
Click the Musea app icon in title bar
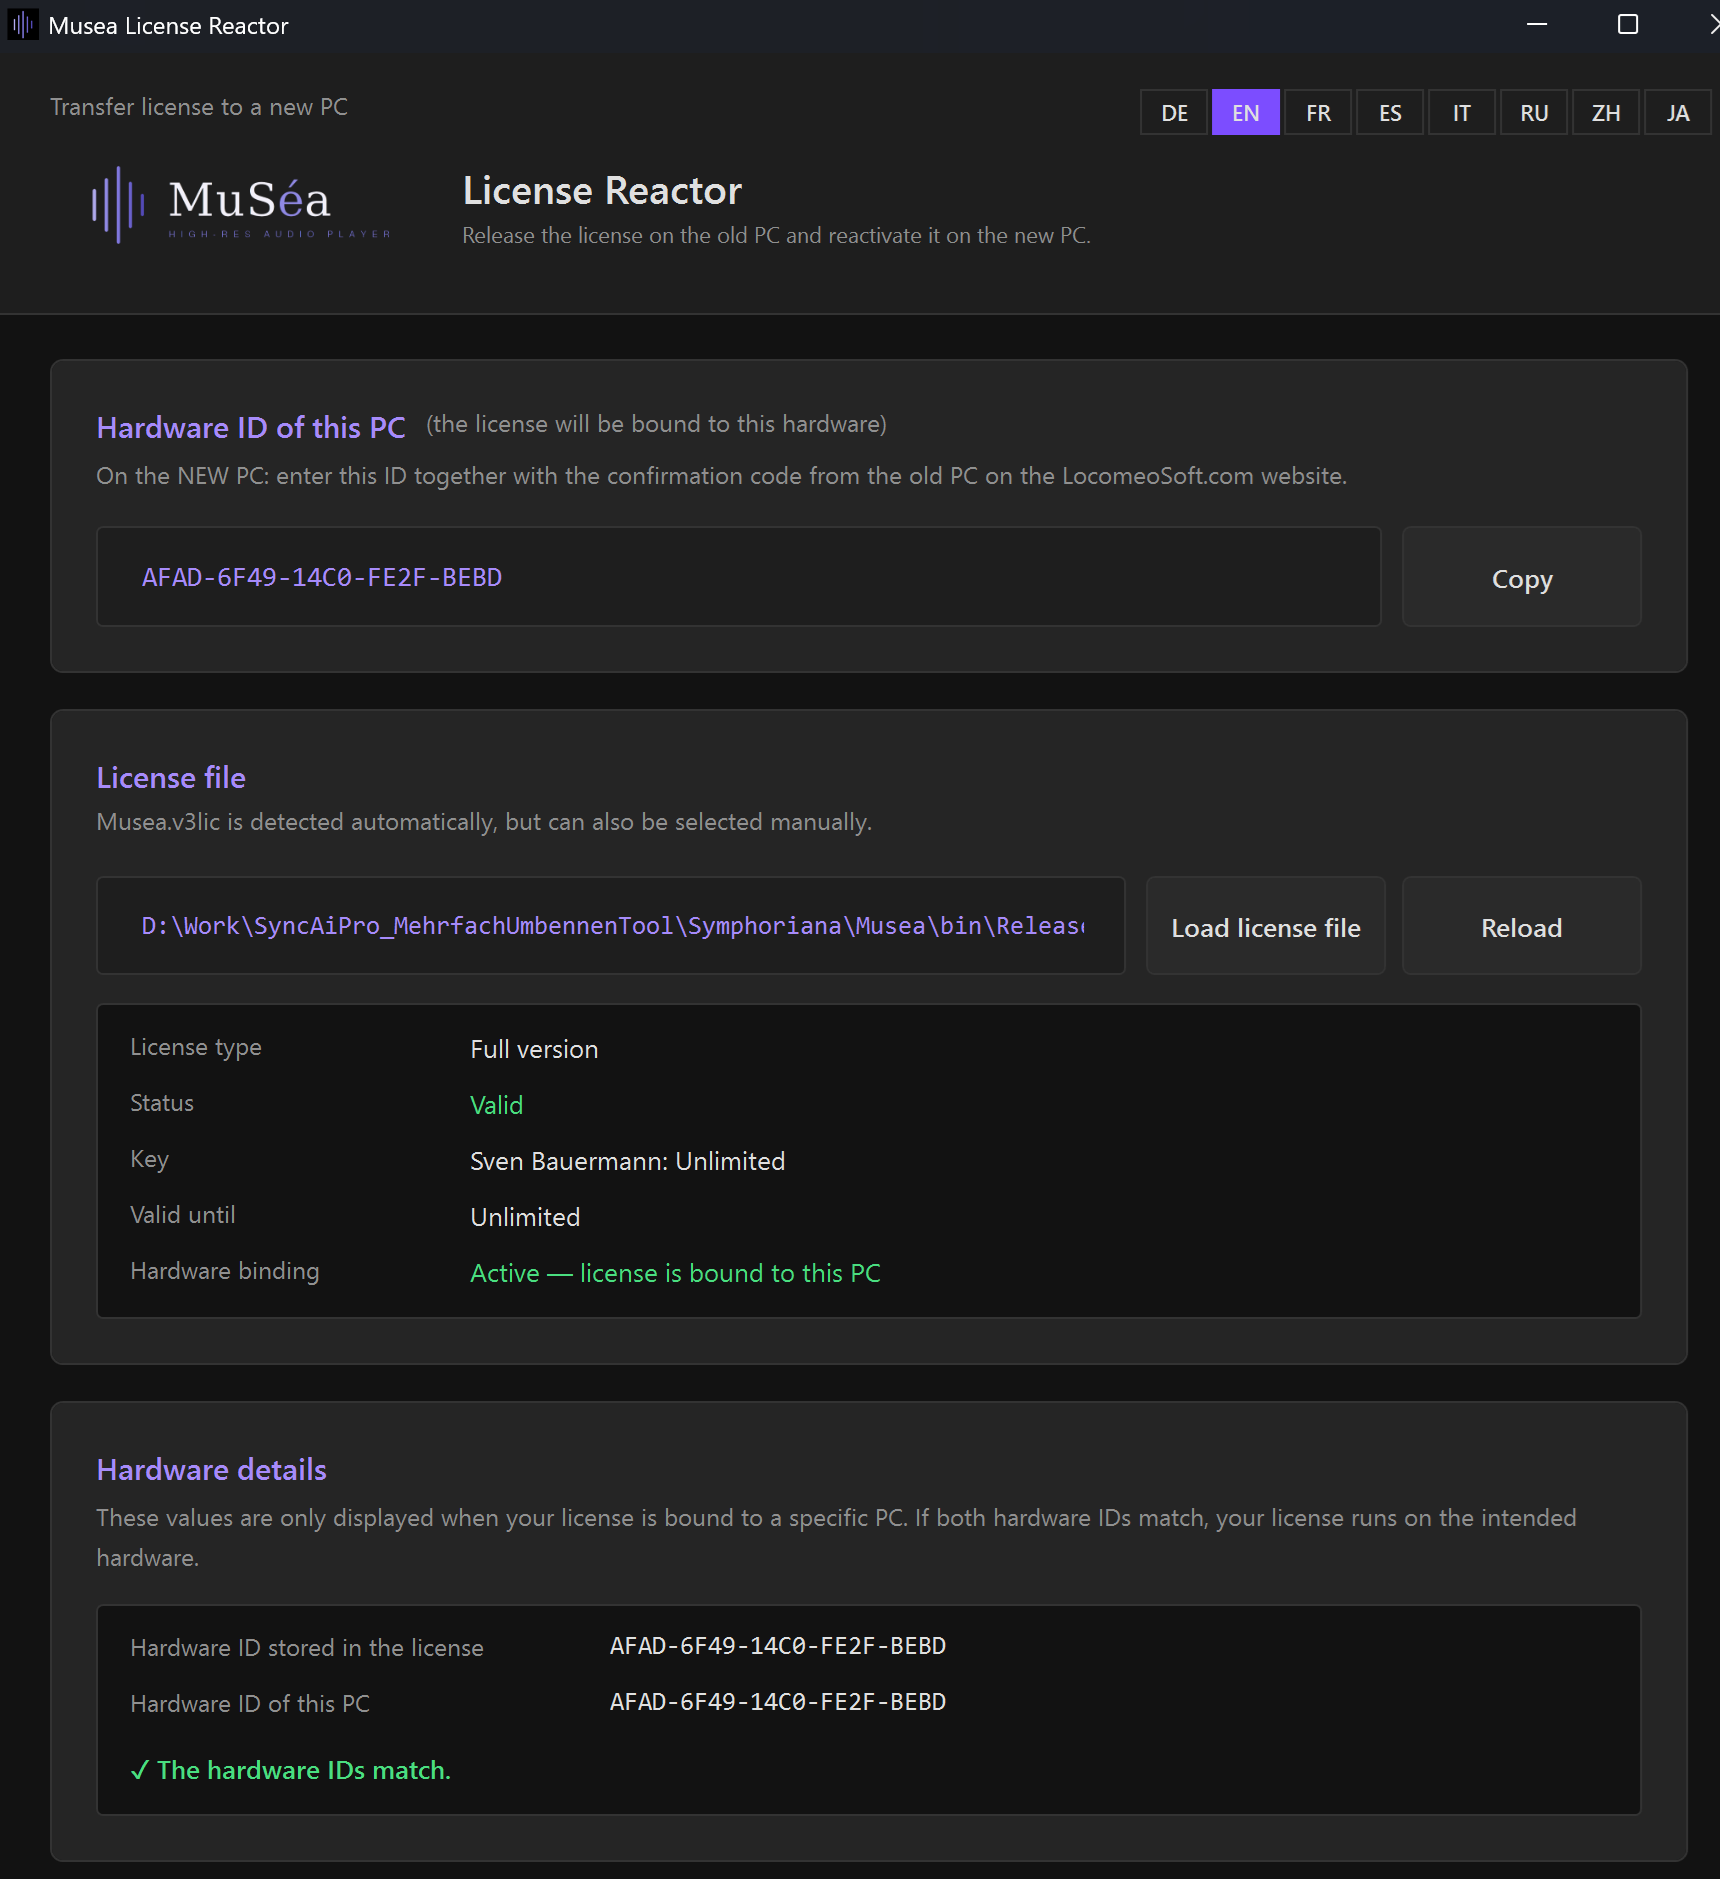23,25
